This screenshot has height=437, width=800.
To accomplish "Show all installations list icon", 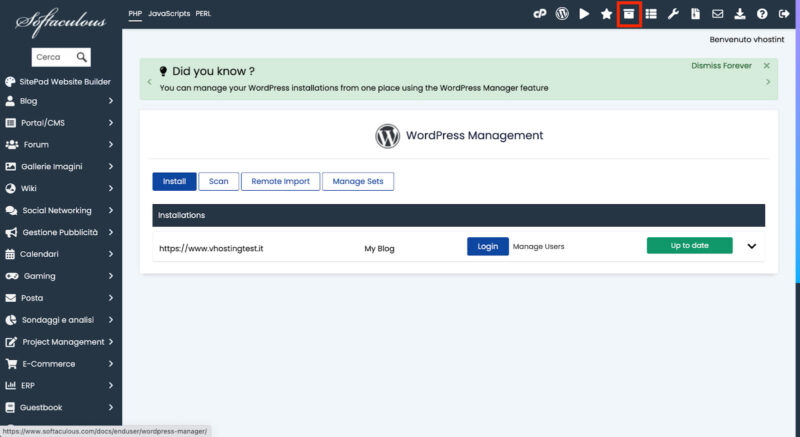I will tap(651, 14).
